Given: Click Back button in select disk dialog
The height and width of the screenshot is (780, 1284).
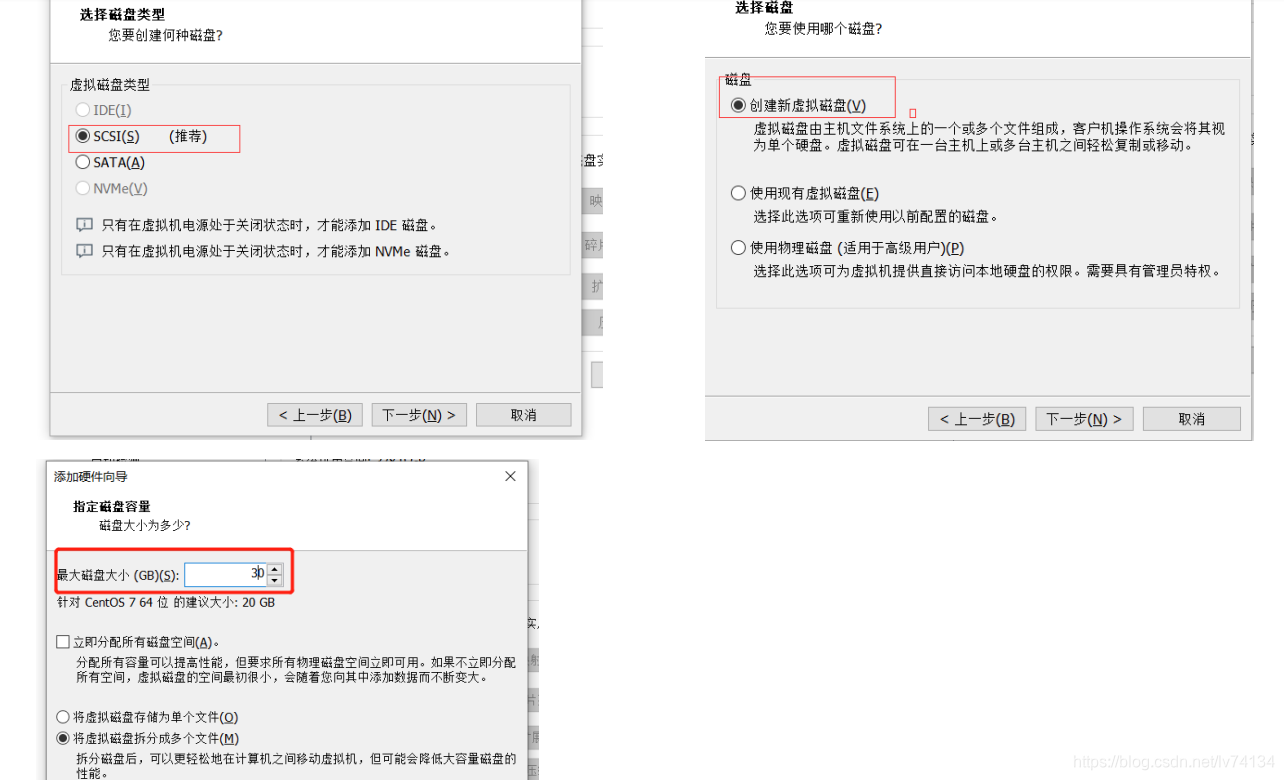Looking at the screenshot, I should coord(977,419).
